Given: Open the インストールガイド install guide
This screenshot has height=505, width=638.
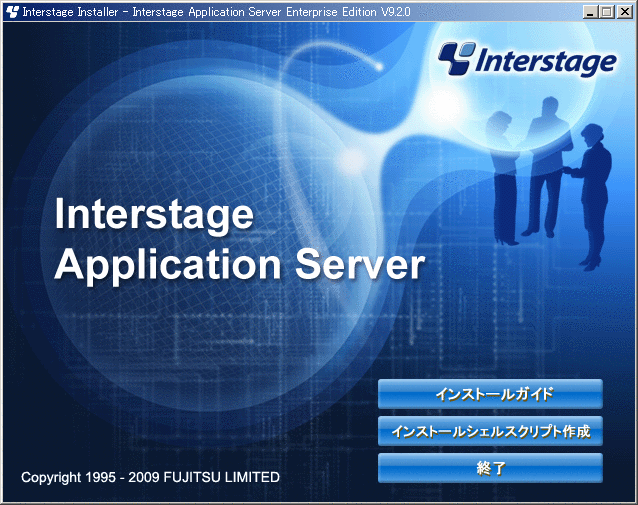Looking at the screenshot, I should coord(490,394).
